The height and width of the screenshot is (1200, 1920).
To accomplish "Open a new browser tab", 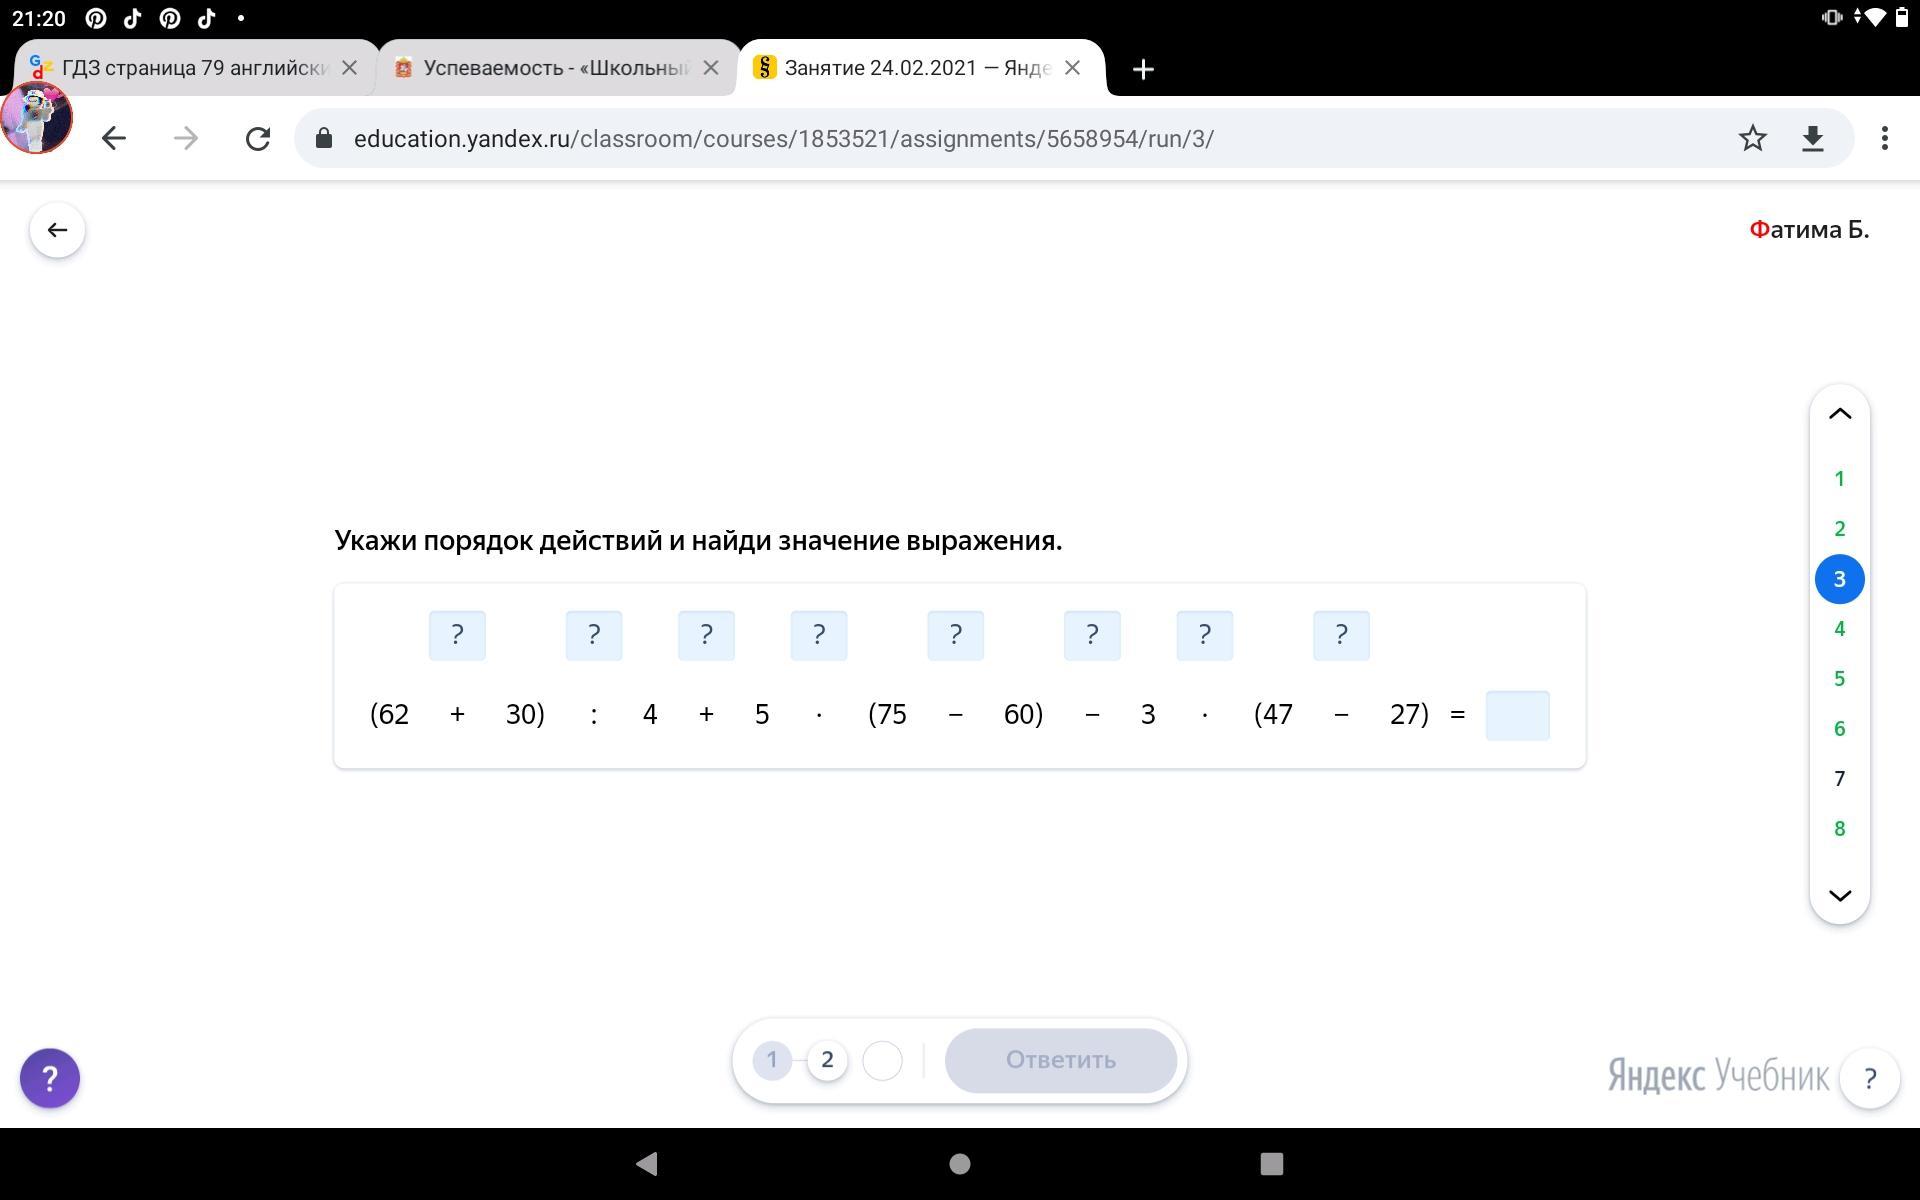I will tap(1143, 69).
